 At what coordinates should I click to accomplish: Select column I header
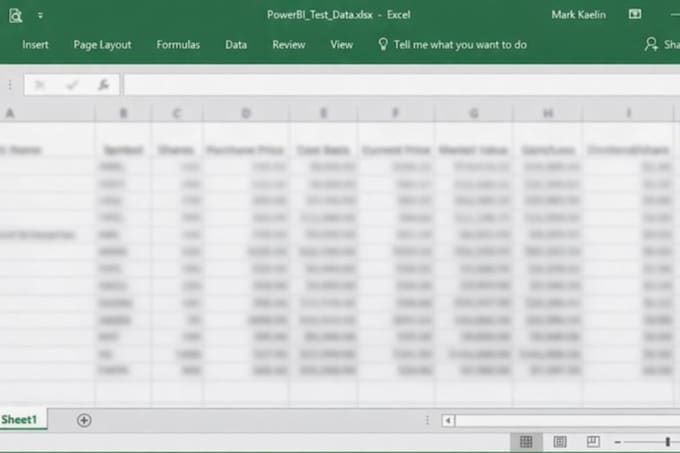[628, 114]
